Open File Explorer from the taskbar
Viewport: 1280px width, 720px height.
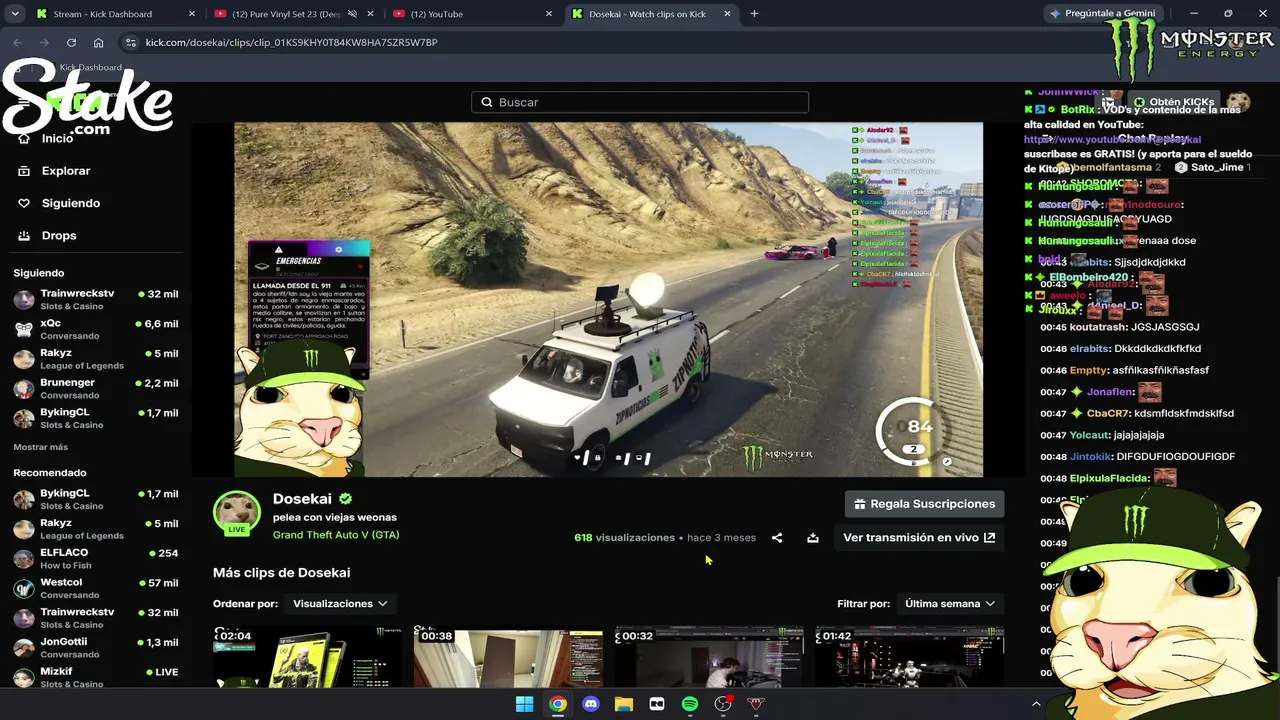point(624,704)
